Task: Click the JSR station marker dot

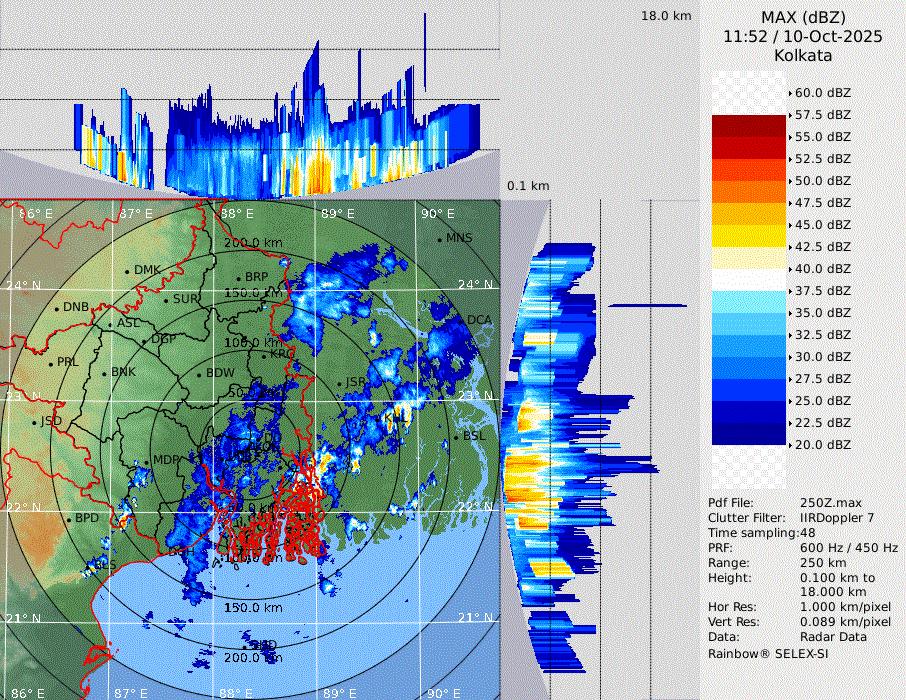Action: [339, 383]
